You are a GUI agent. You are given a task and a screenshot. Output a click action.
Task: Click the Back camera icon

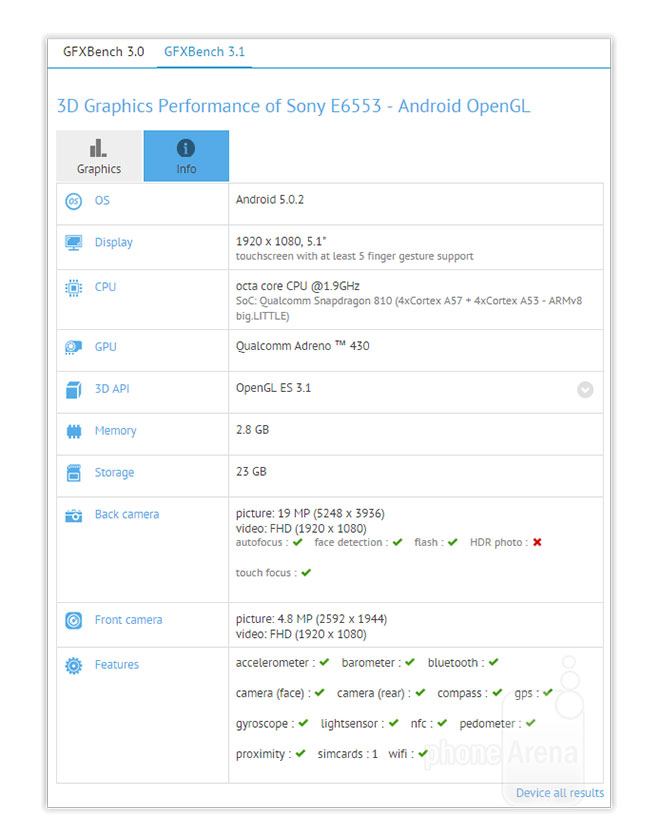74,516
